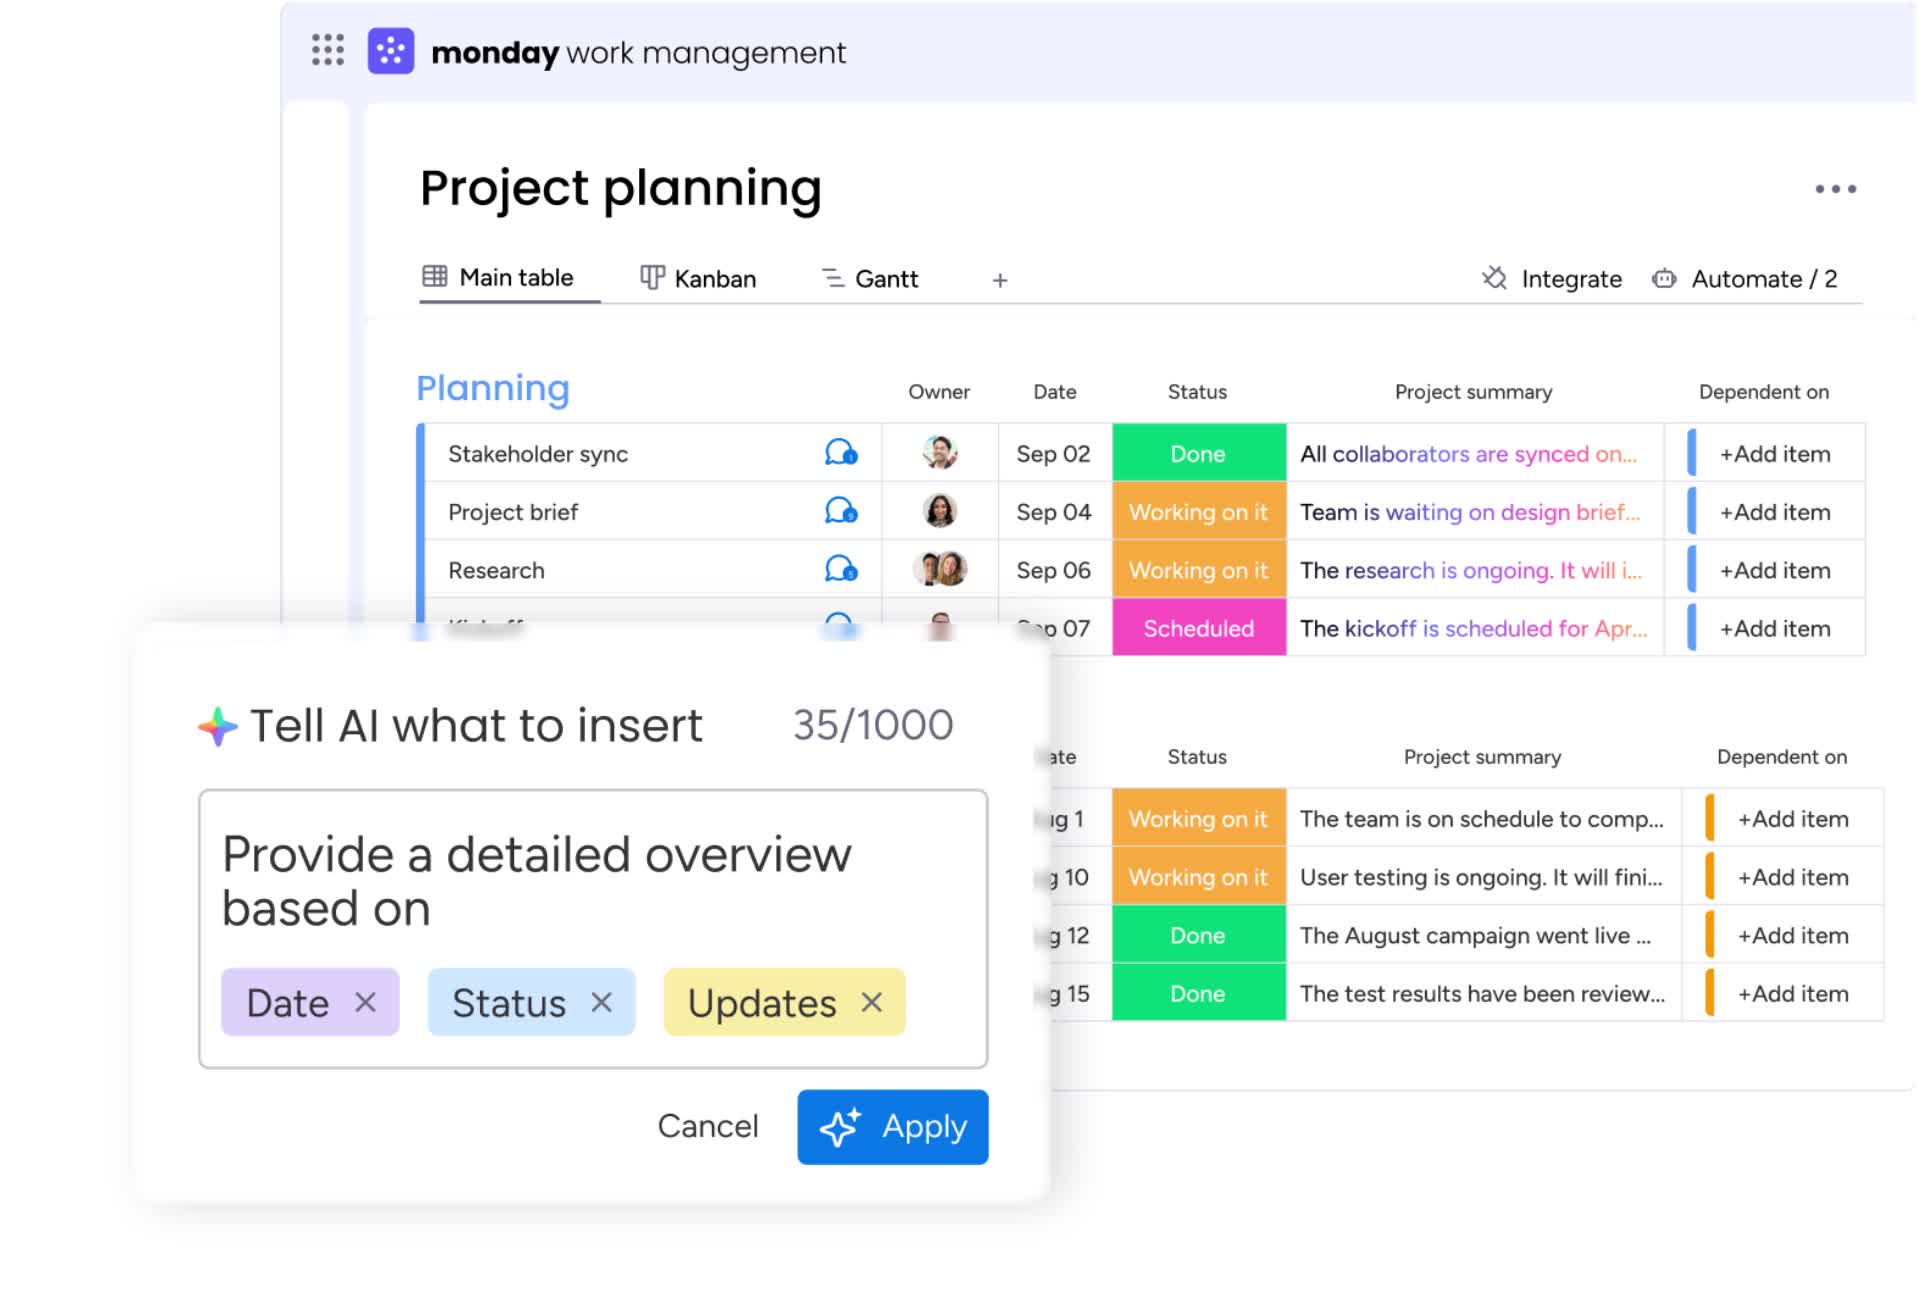Remove the Updates tag chip

(x=872, y=1002)
